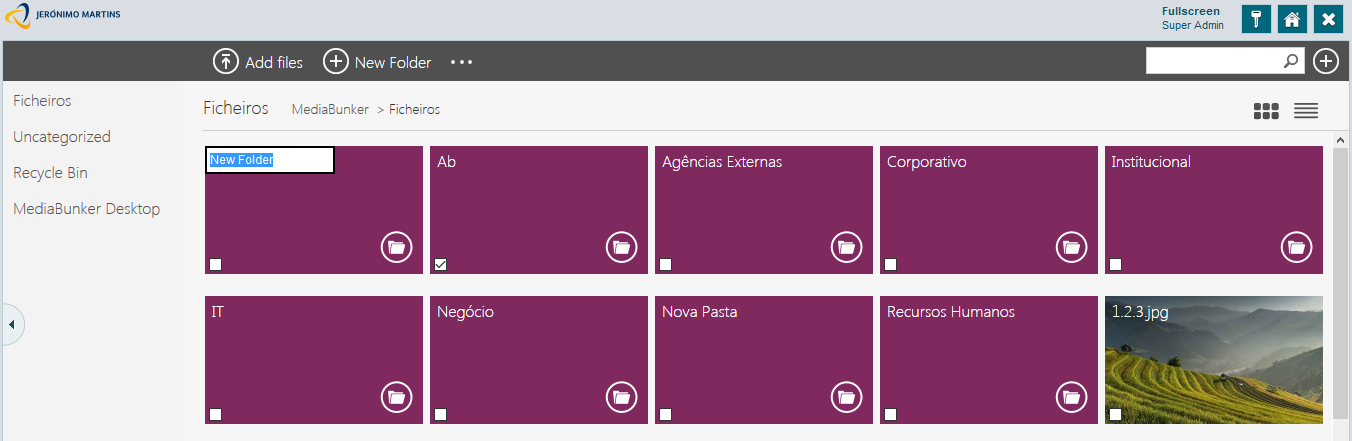
Task: Click the New Folder name field
Action: pyautogui.click(x=270, y=160)
